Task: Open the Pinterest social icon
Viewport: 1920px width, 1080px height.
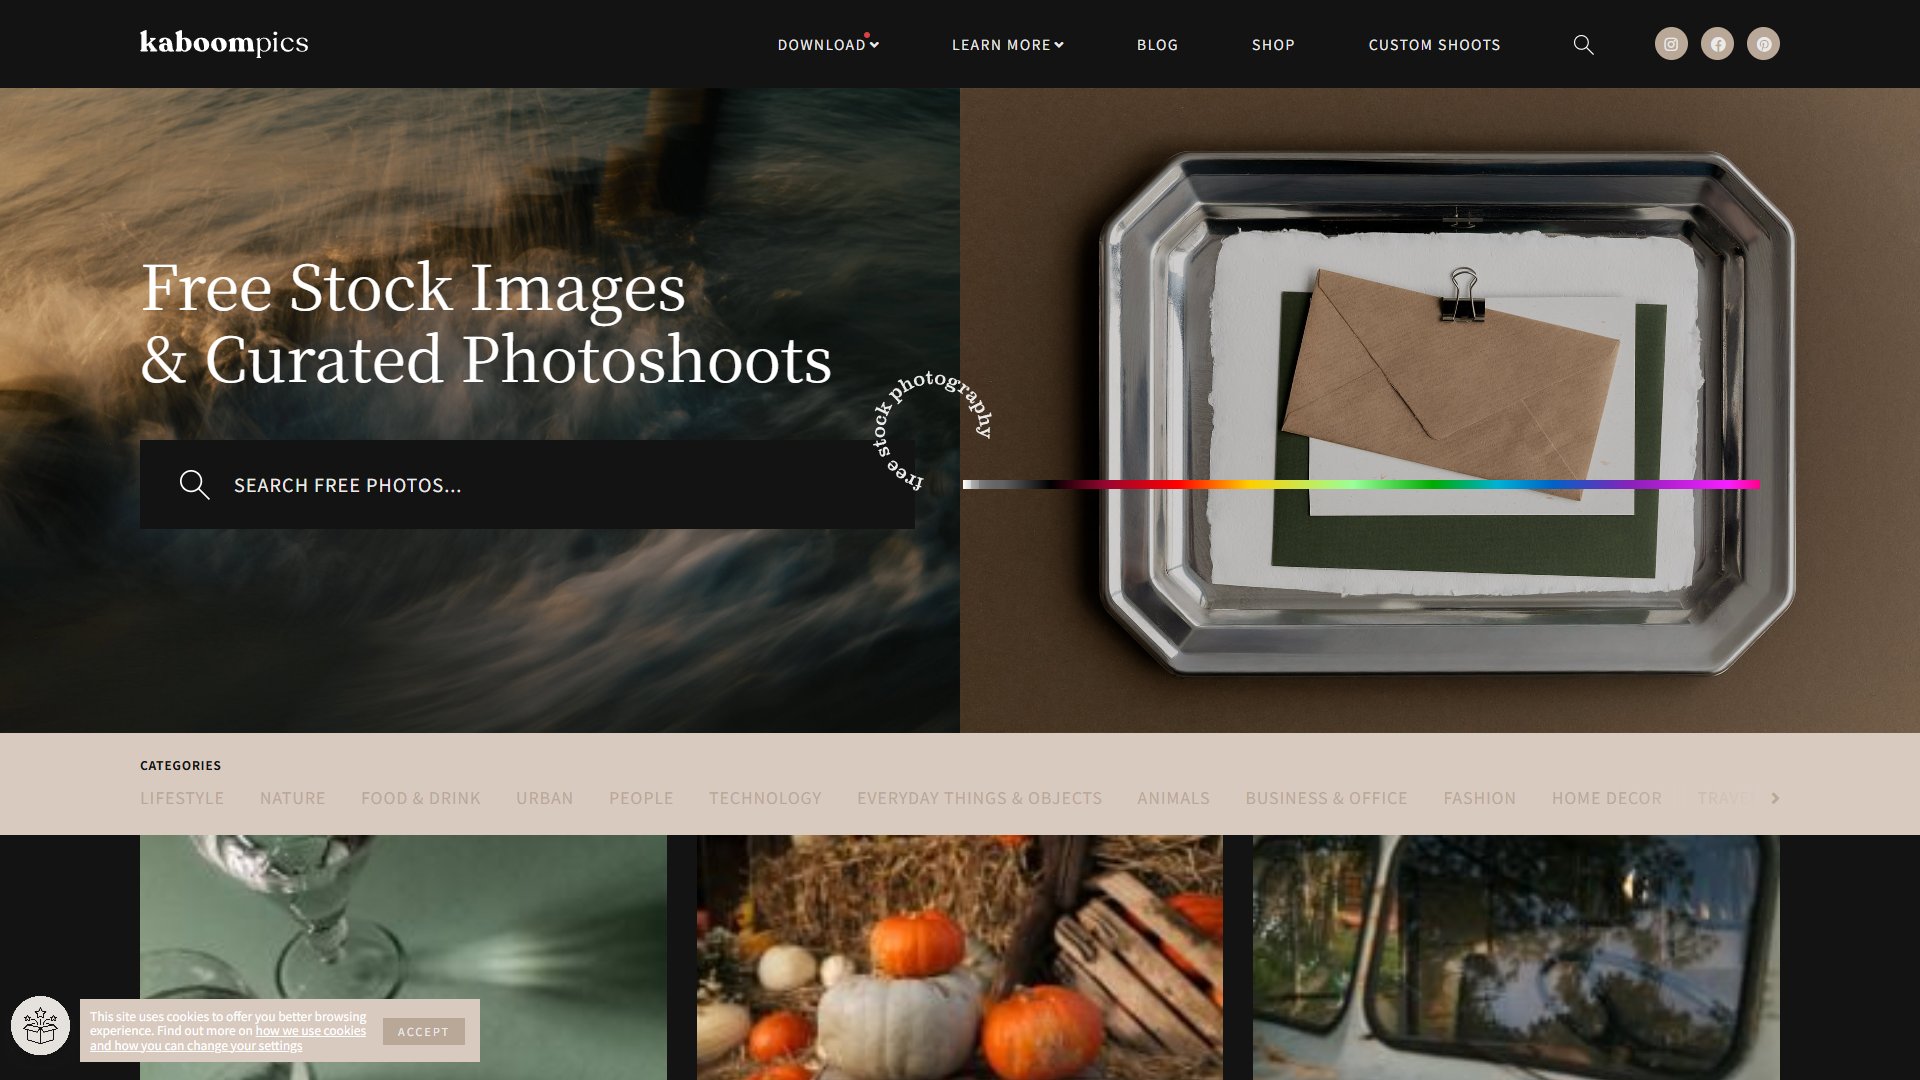Action: pos(1763,44)
